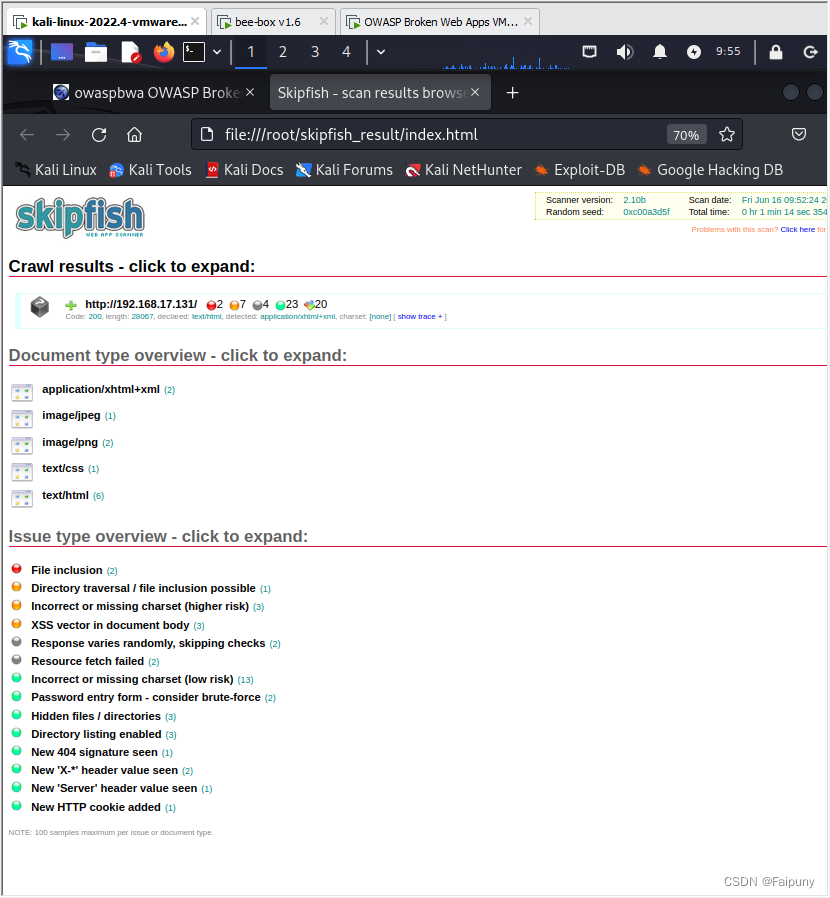Click the Firefox reload page icon
830x898 pixels.
click(x=97, y=134)
